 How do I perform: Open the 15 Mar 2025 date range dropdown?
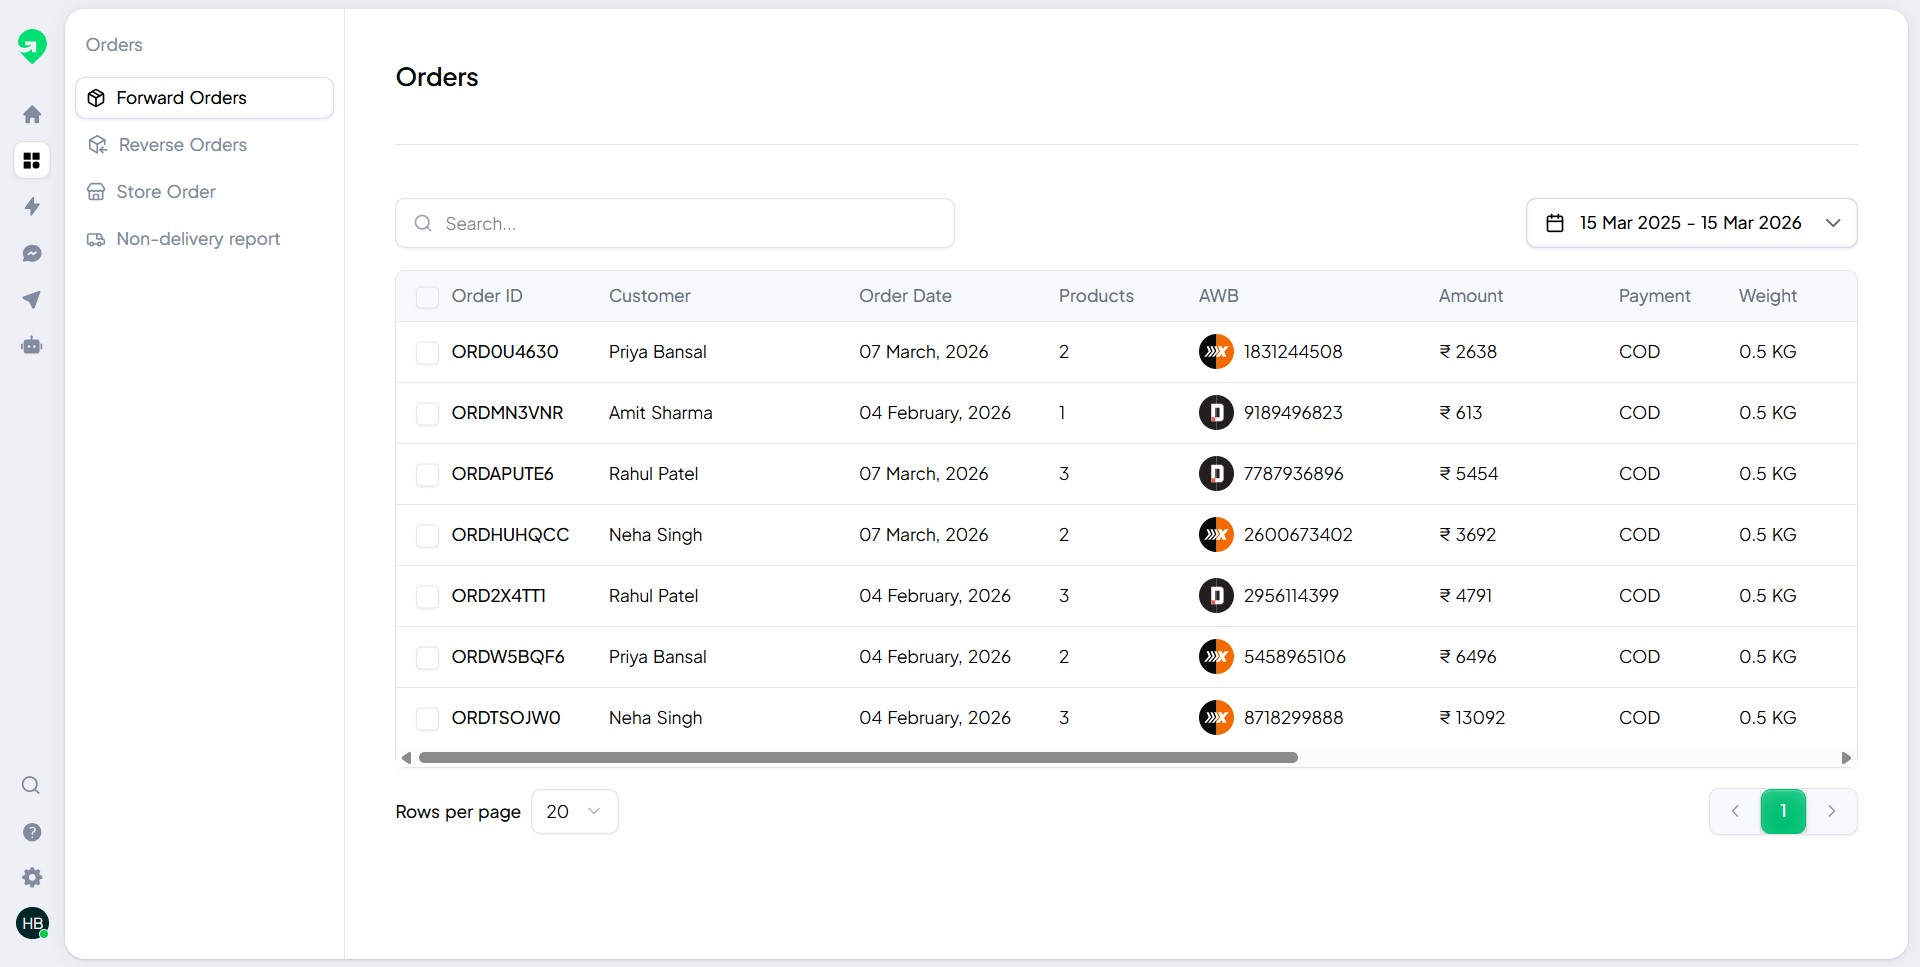coord(1692,222)
